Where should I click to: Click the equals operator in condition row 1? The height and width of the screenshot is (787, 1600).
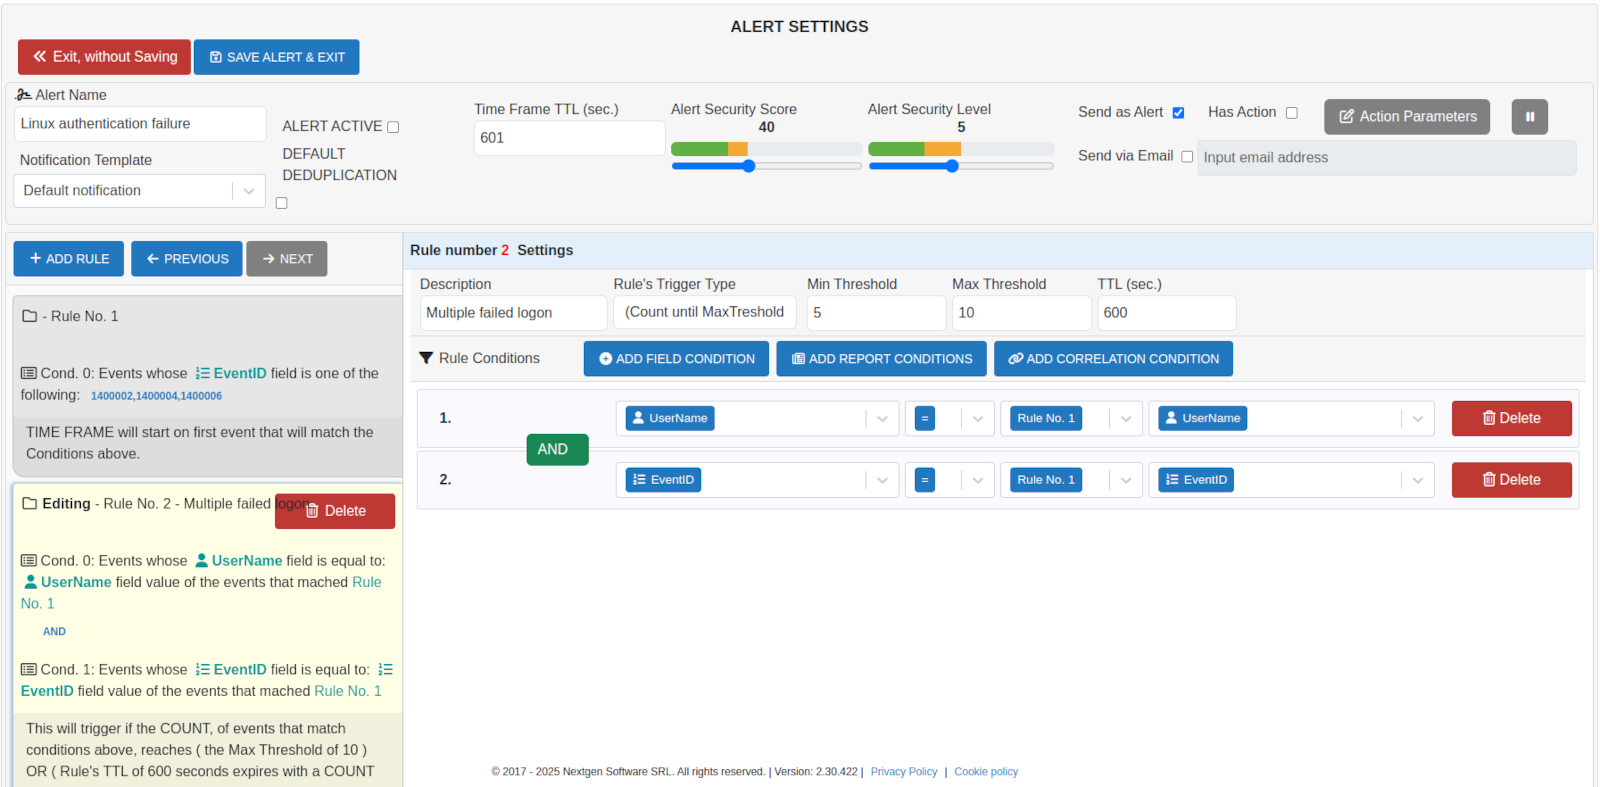[x=925, y=418]
